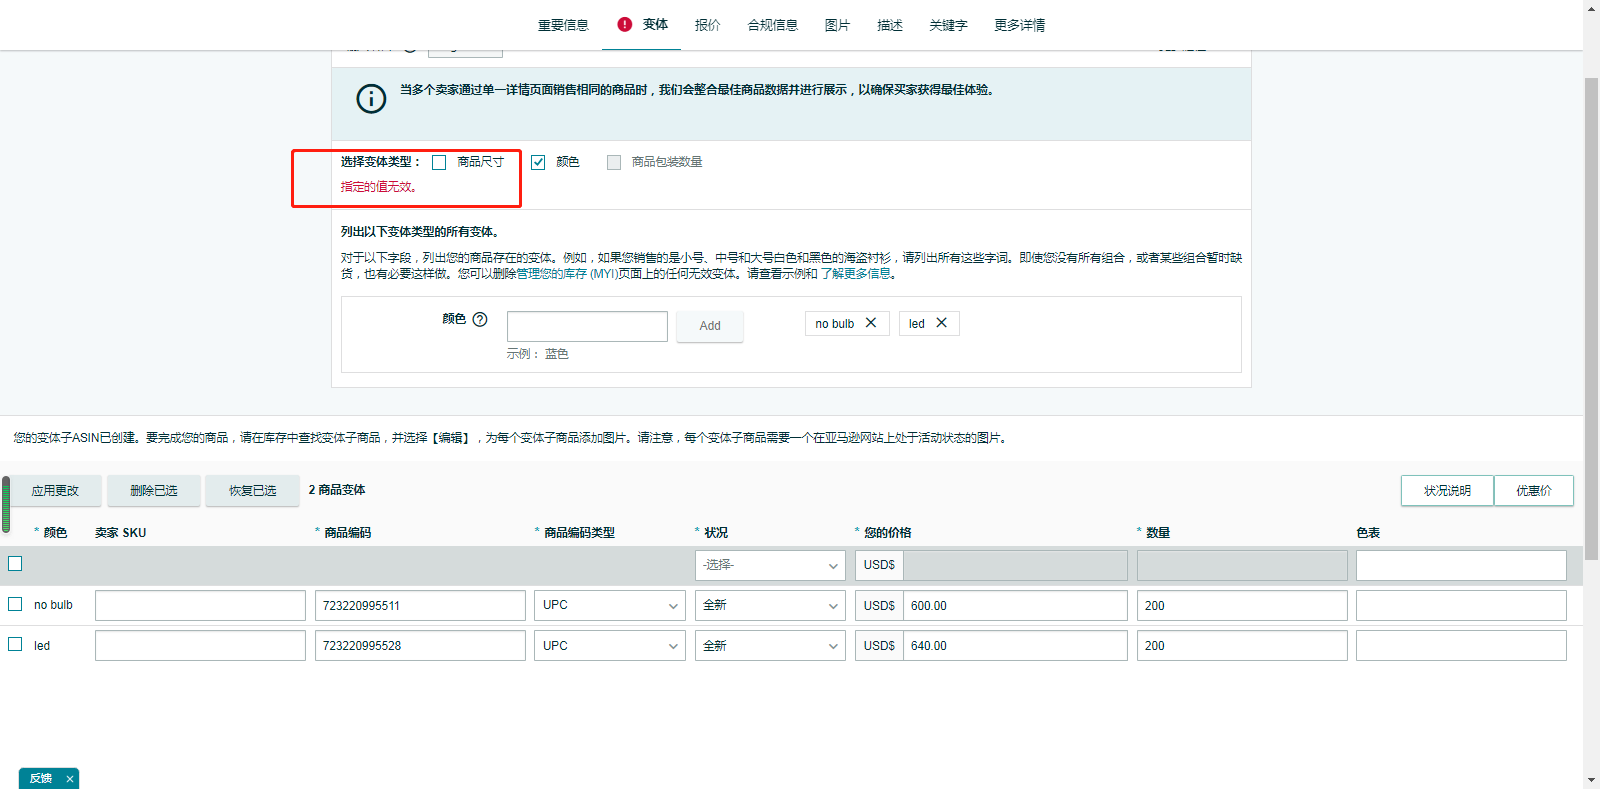
Task: Click the 指定的值无效 error message
Action: click(379, 187)
